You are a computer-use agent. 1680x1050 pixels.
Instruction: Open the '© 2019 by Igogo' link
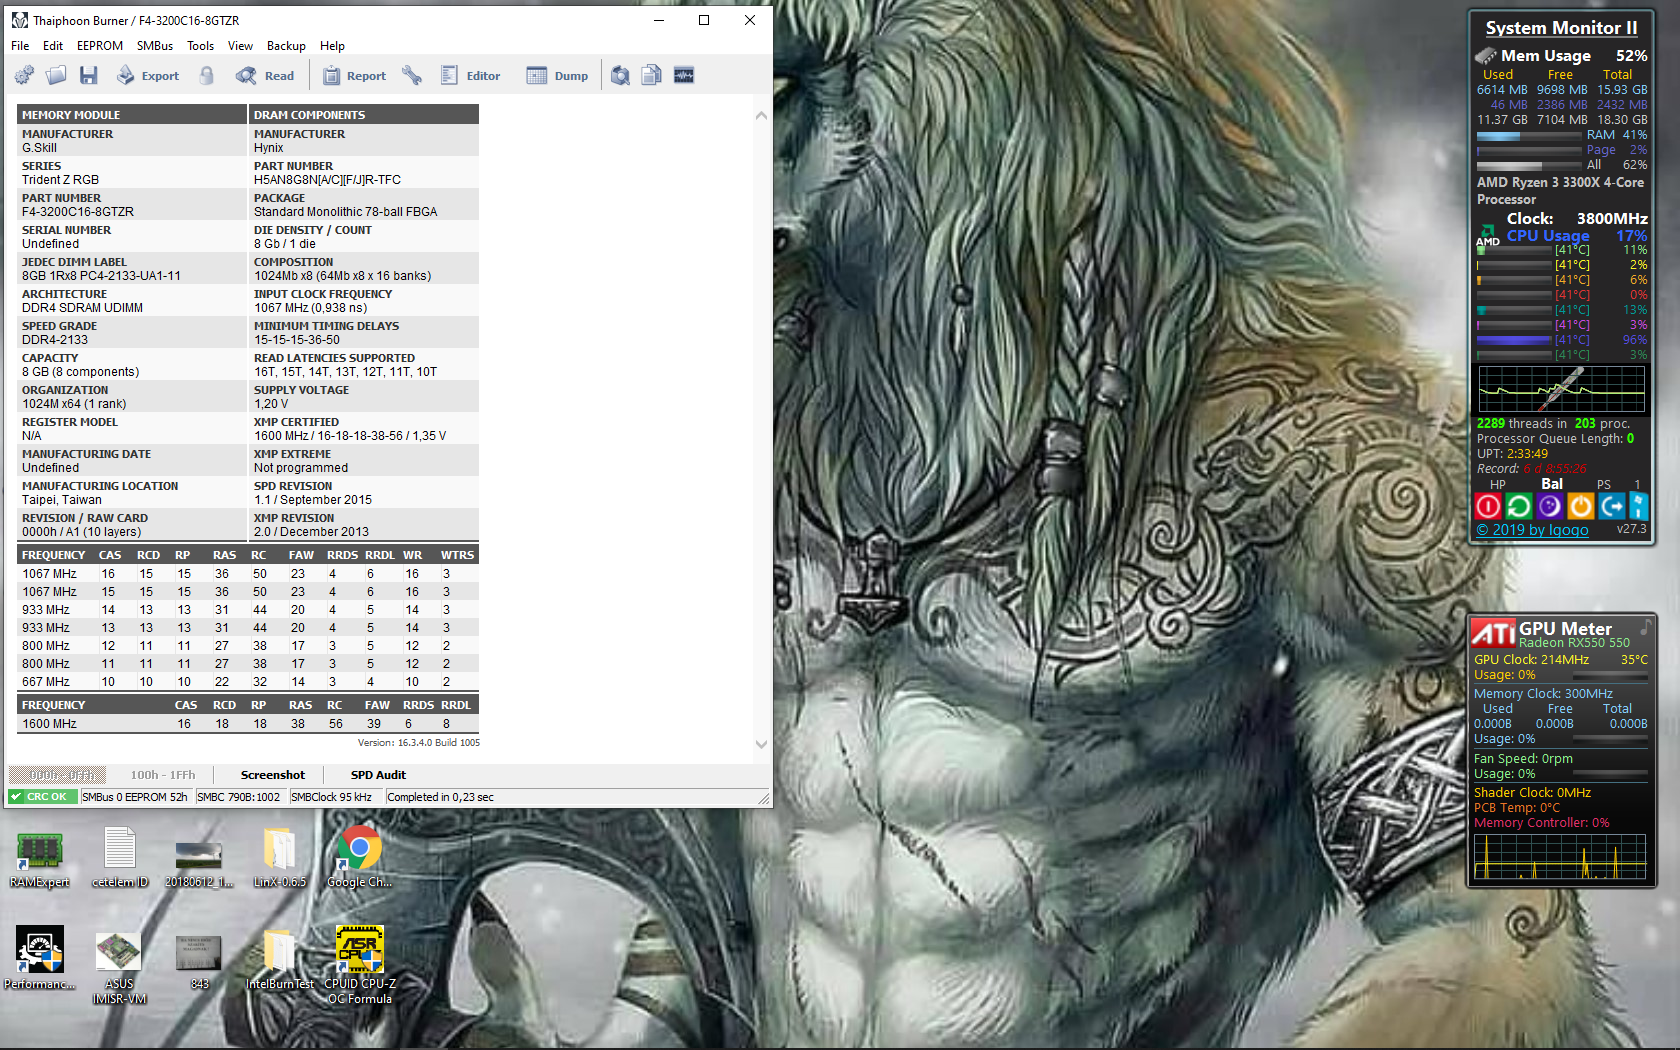coord(1532,530)
